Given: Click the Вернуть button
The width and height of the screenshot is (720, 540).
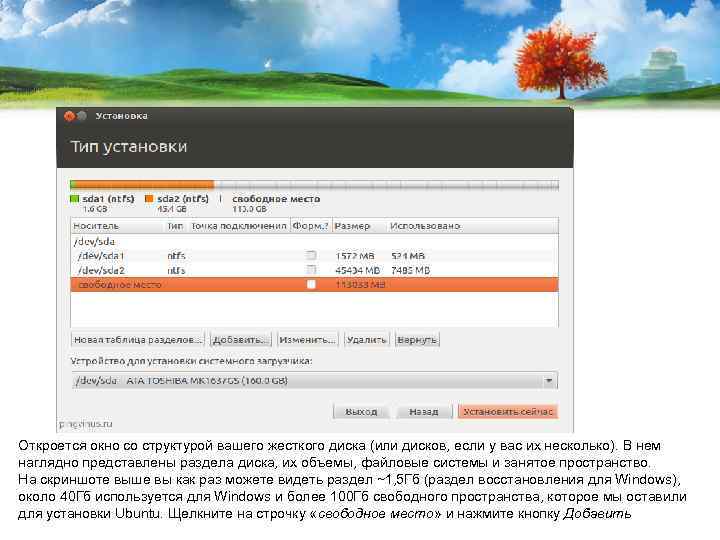Looking at the screenshot, I should (417, 340).
